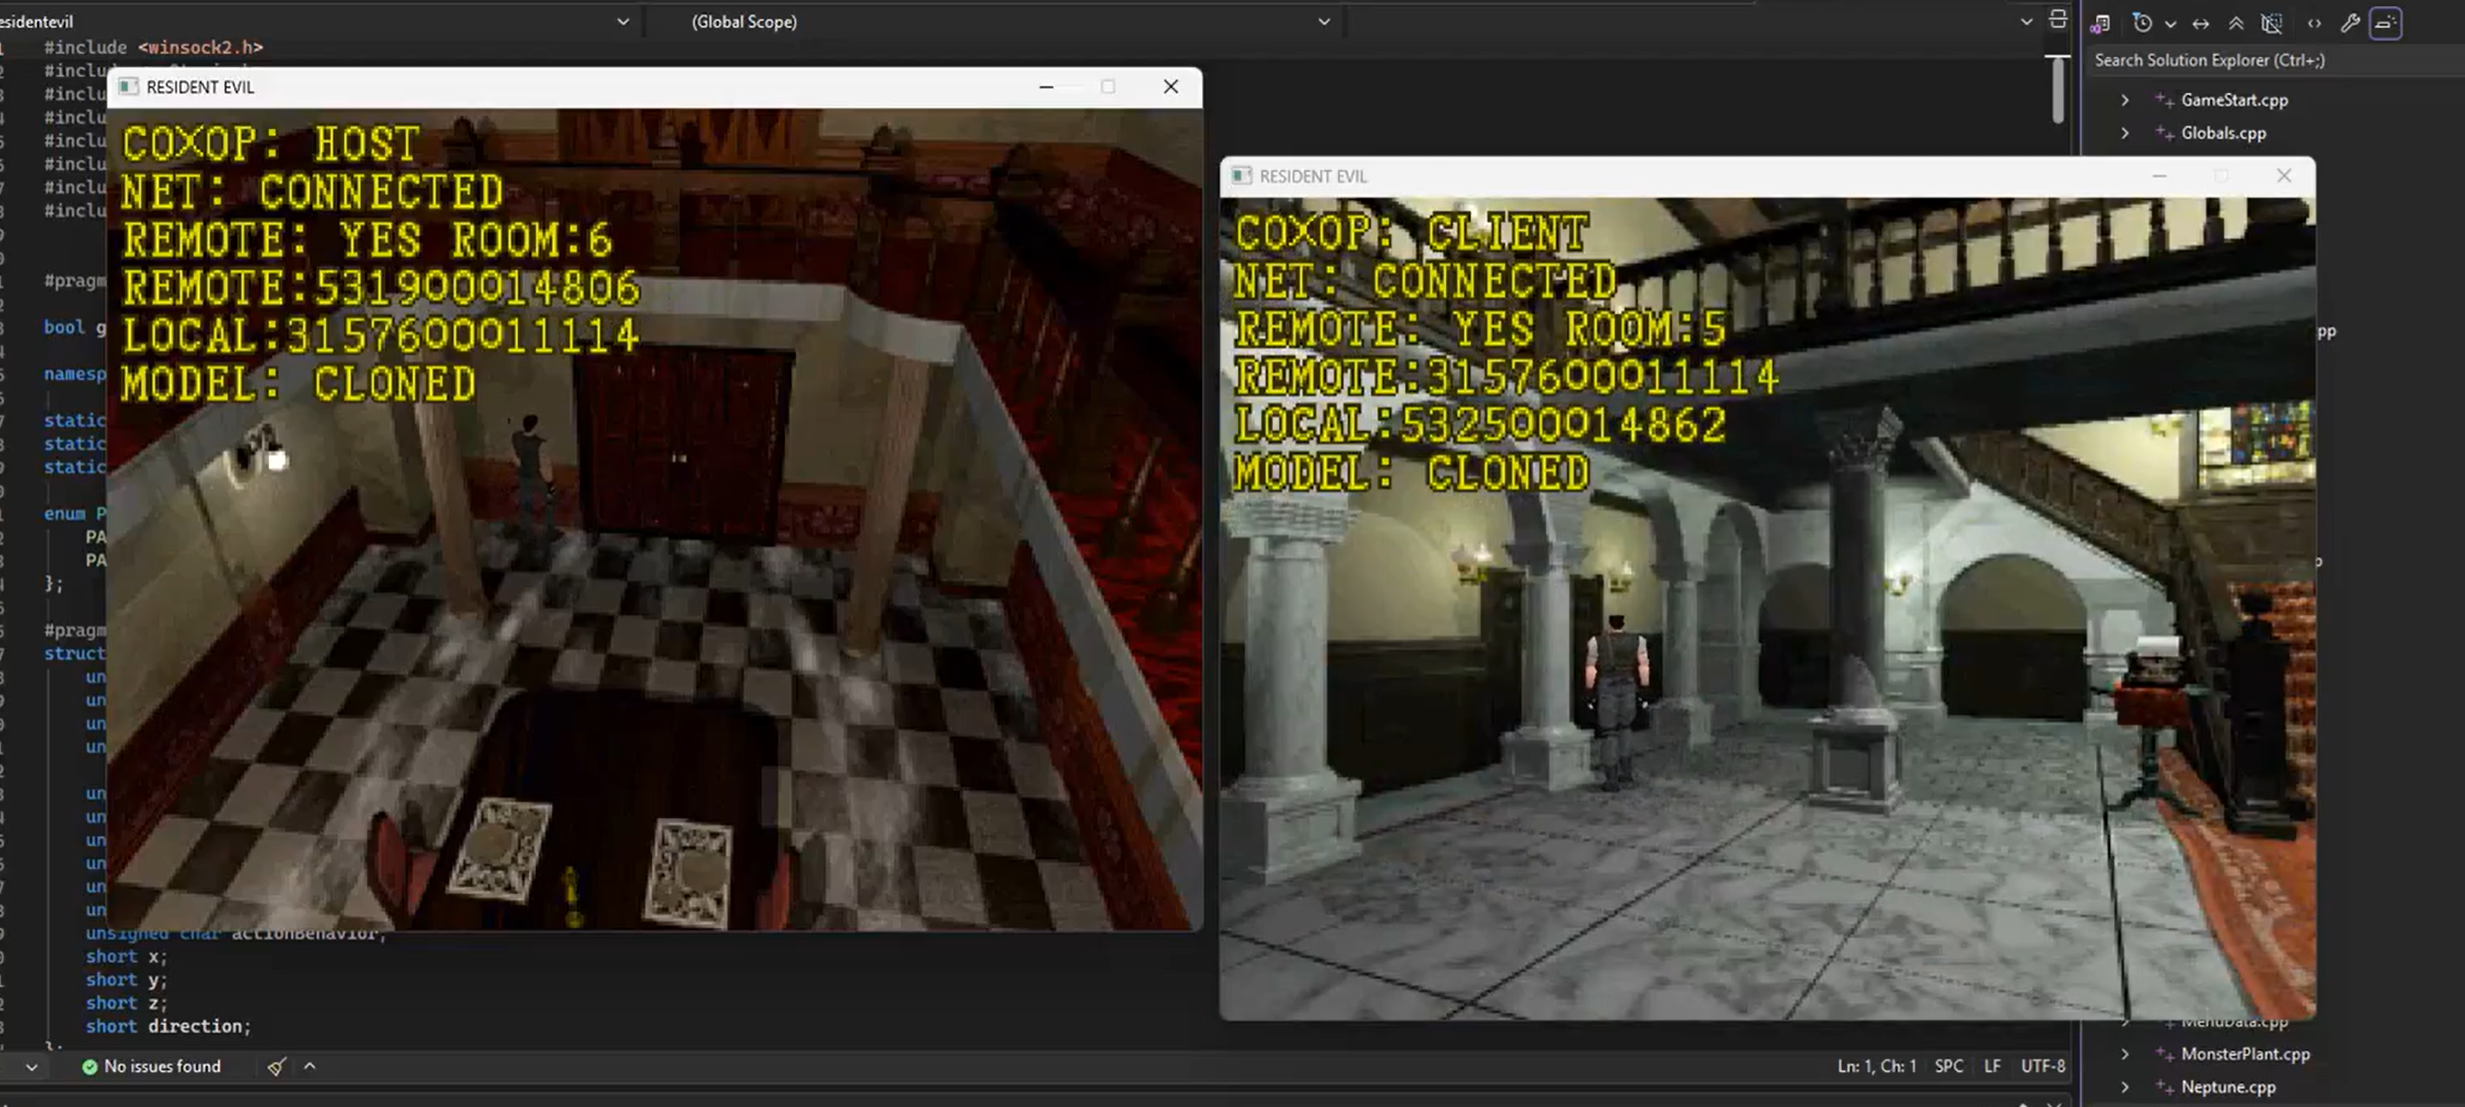
Task: Click the 'short x;' code line
Action: click(x=127, y=957)
